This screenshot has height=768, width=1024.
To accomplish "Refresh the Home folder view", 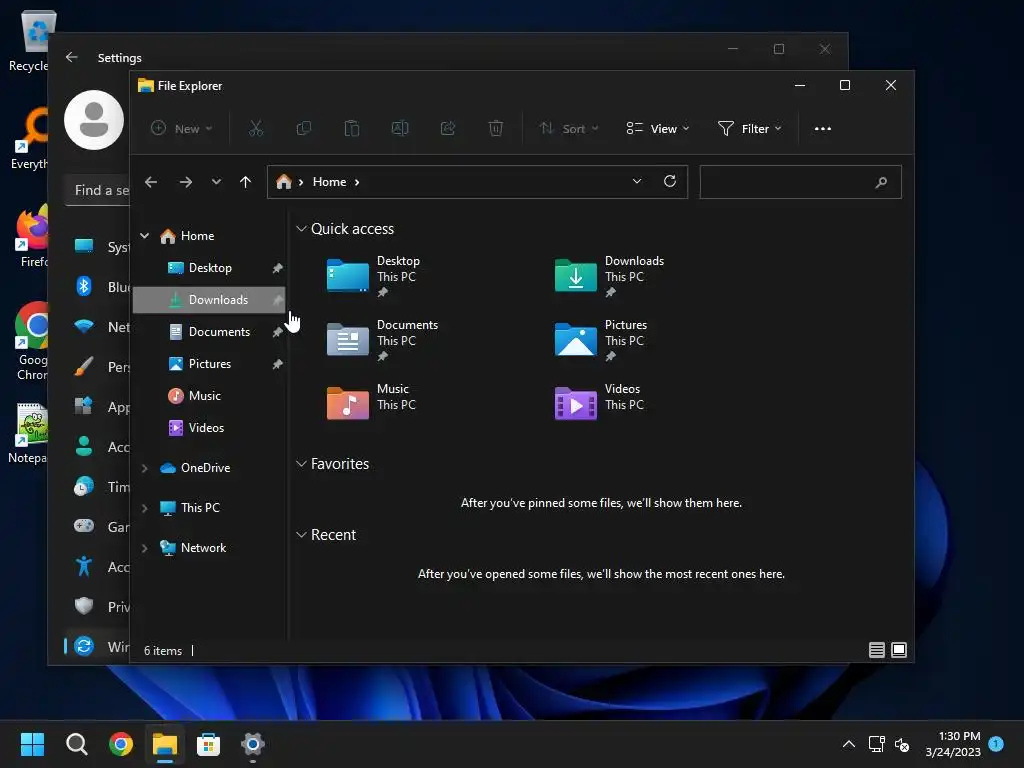I will 670,182.
